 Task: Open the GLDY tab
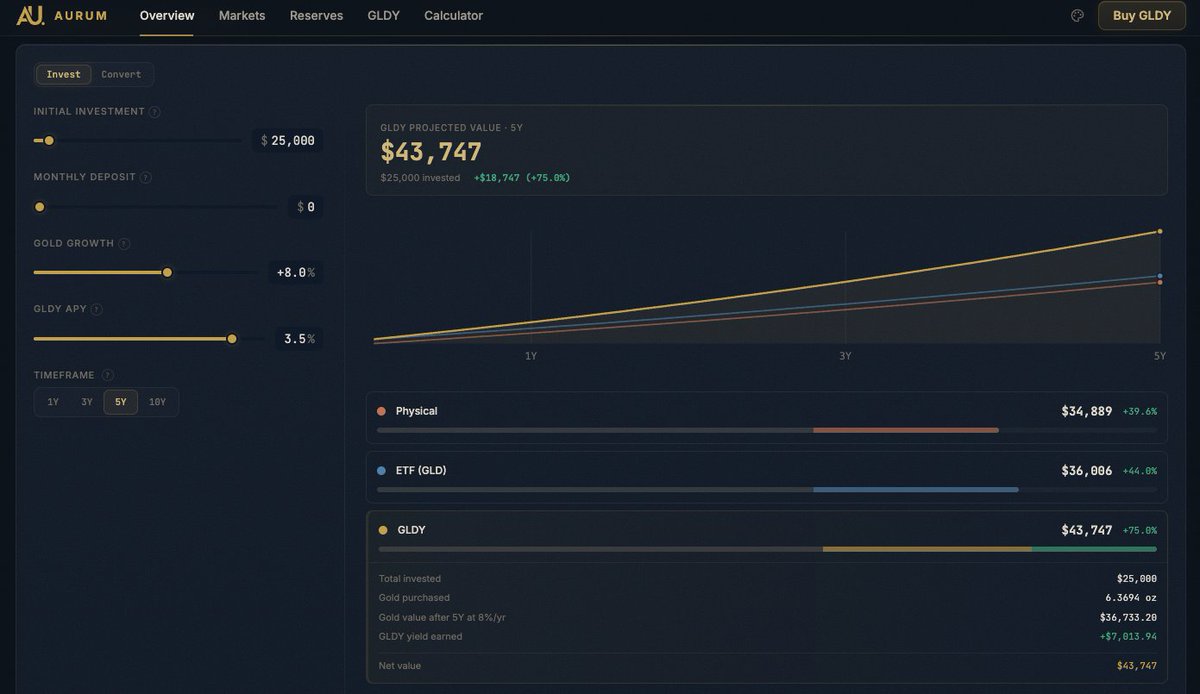pyautogui.click(x=384, y=16)
